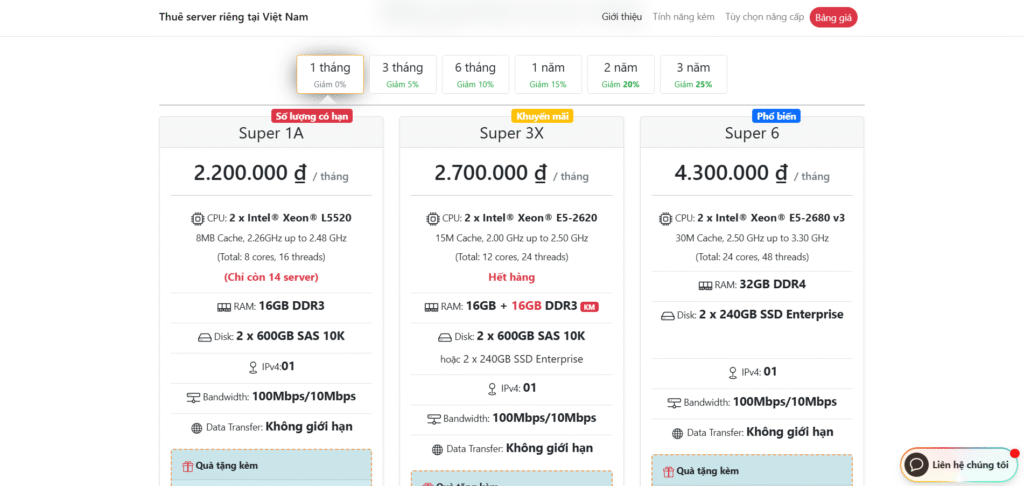Click the CPU chip icon in Super 1A
Image resolution: width=1024 pixels, height=486 pixels.
pos(197,218)
